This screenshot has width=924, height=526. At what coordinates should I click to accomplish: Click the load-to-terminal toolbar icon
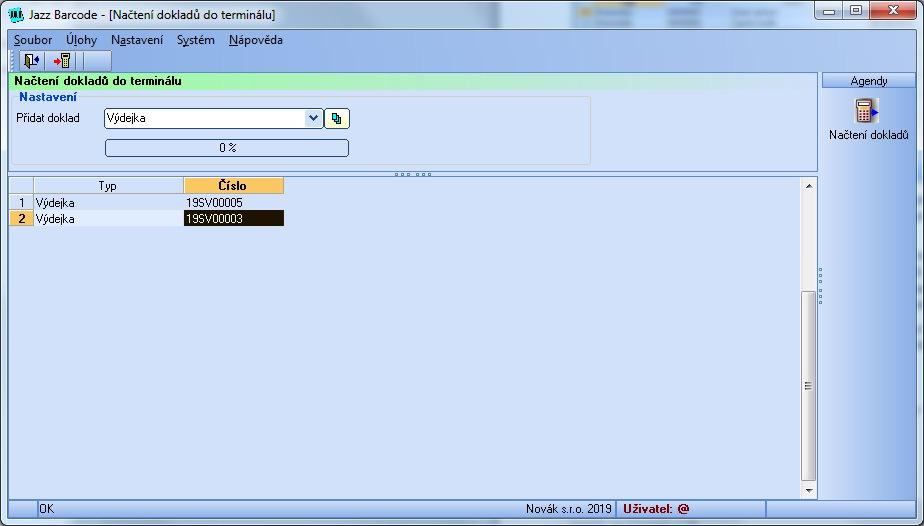click(x=62, y=61)
